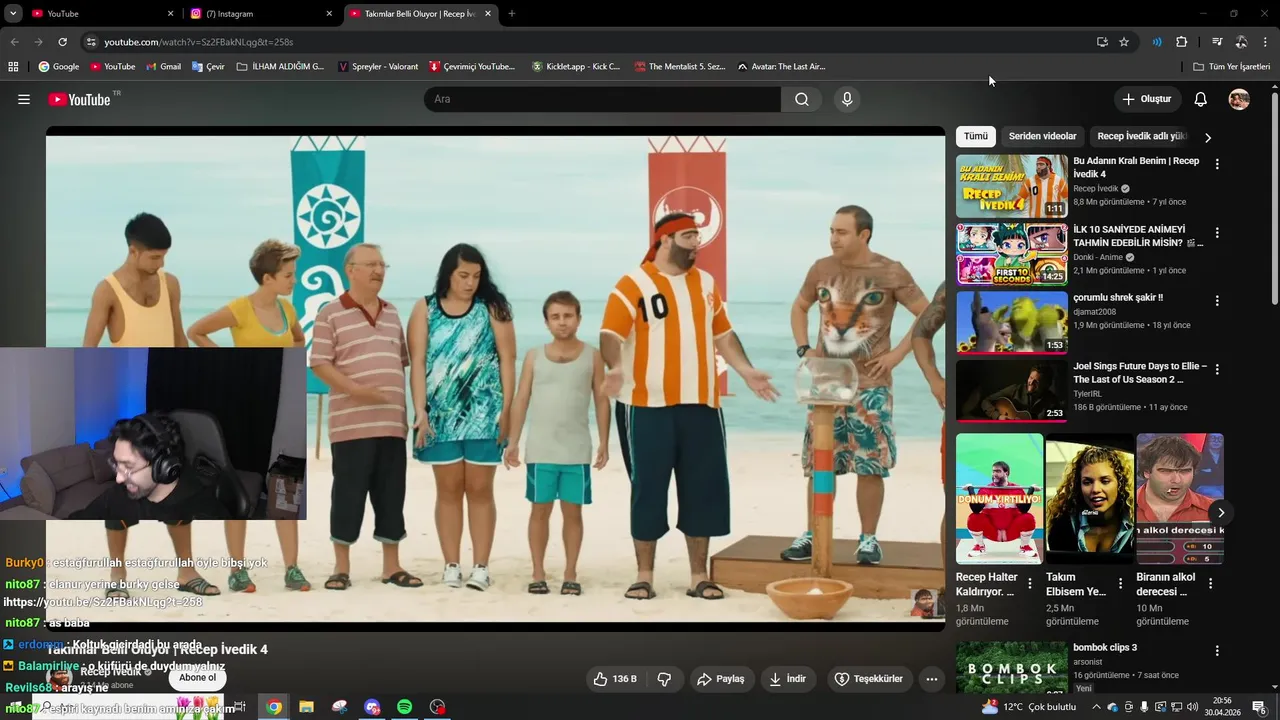
Task: Open options for Biranın alkol derecesi short
Action: point(1210,583)
